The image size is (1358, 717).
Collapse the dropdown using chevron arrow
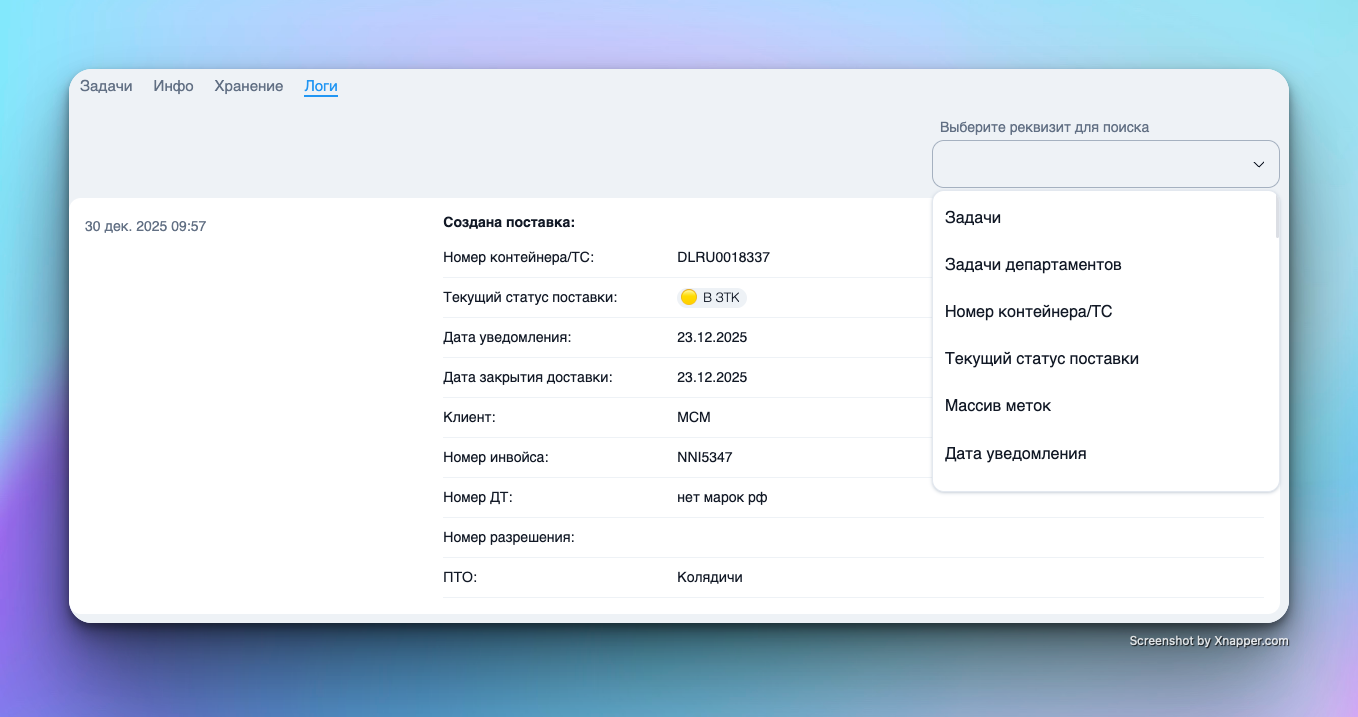pos(1259,164)
